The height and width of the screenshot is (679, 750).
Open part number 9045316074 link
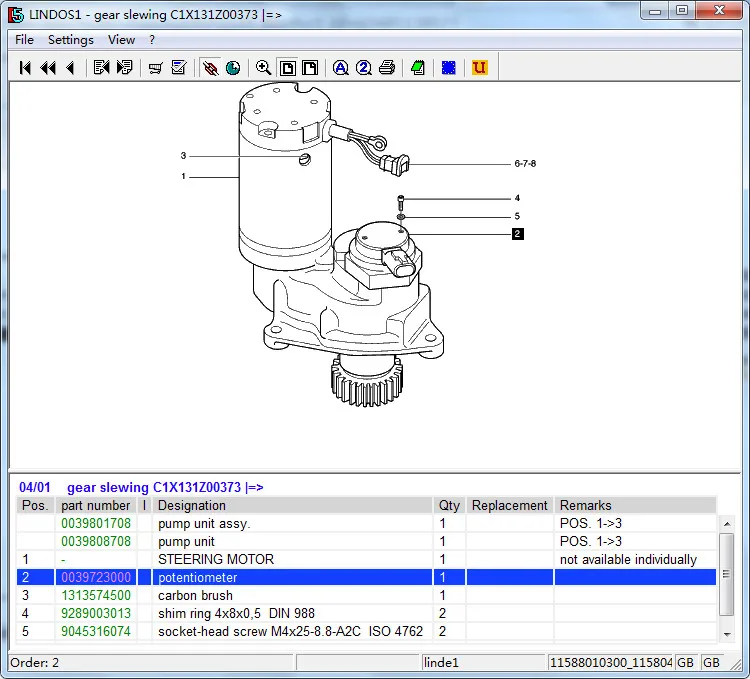(x=96, y=631)
